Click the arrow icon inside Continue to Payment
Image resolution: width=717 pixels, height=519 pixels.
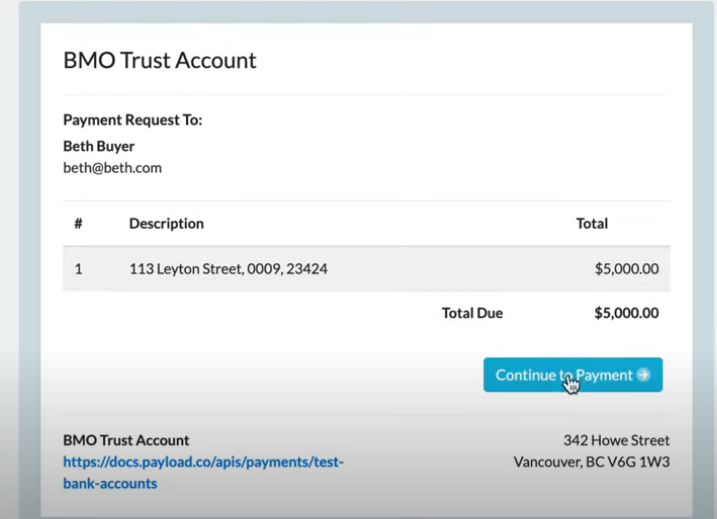click(x=643, y=375)
